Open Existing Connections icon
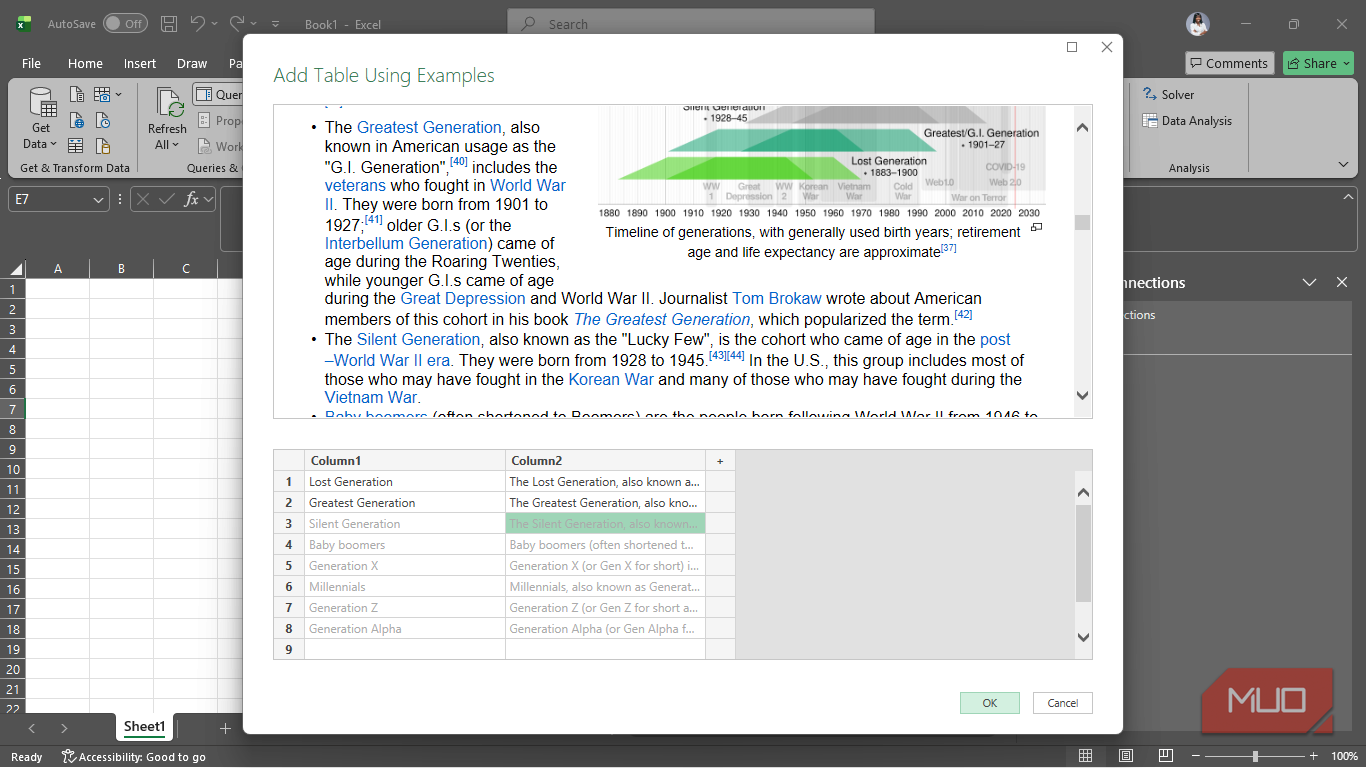Viewport: 1366px width, 768px height. click(103, 146)
